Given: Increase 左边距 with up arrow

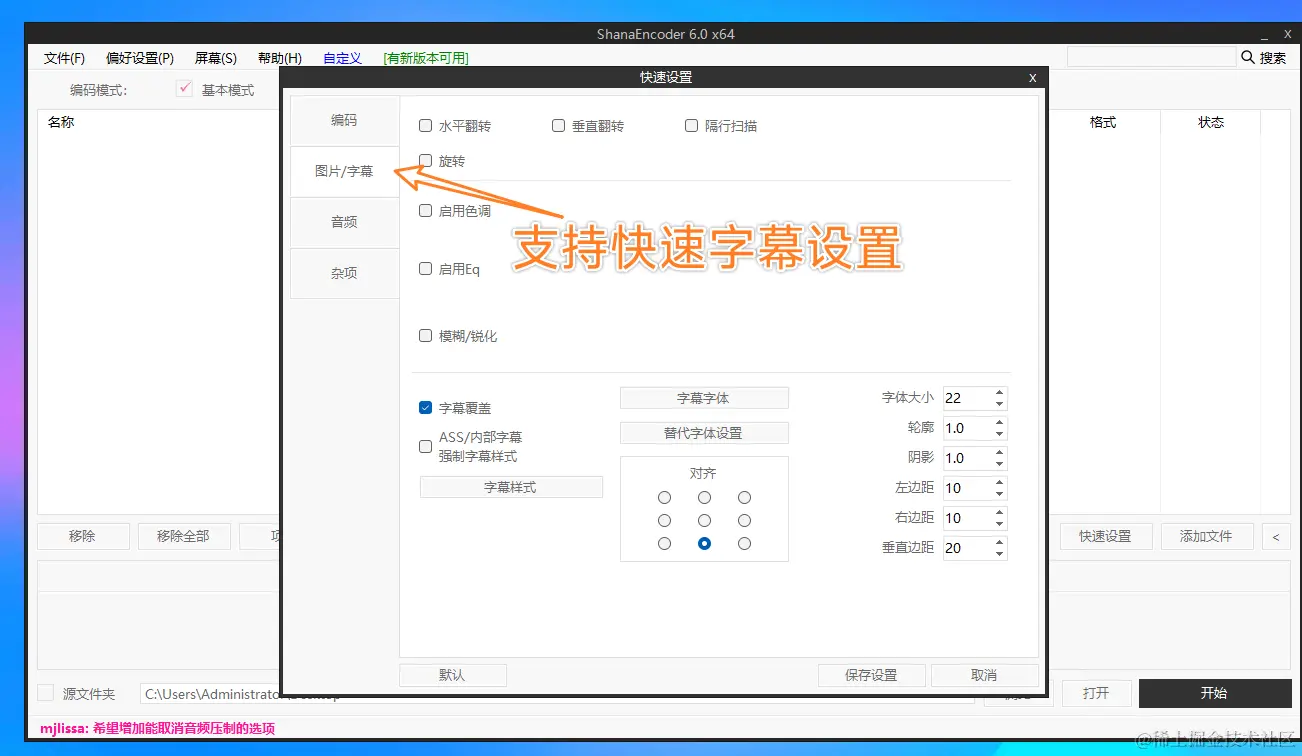Looking at the screenshot, I should coord(1000,482).
